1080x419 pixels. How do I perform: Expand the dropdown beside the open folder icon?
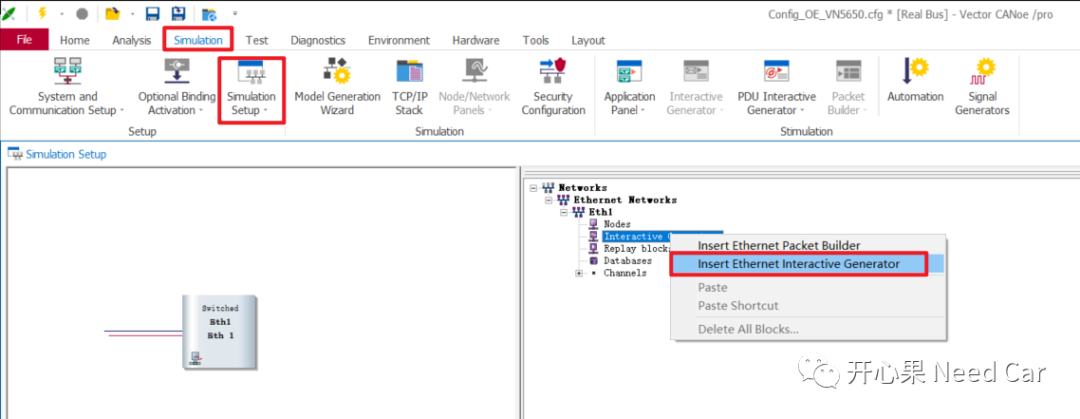pyautogui.click(x=131, y=14)
